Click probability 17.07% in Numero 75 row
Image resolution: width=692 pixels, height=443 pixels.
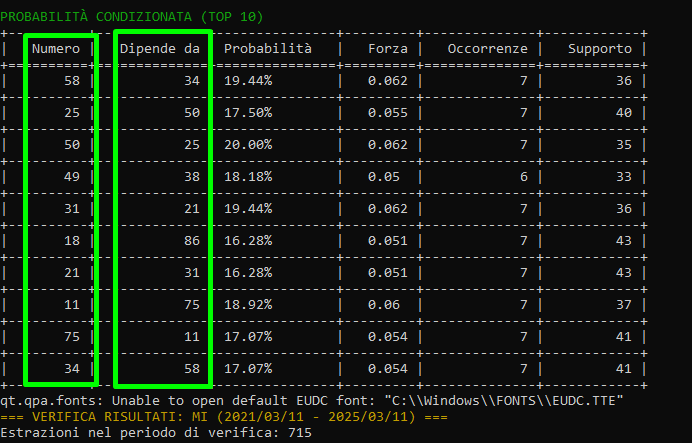tap(248, 337)
